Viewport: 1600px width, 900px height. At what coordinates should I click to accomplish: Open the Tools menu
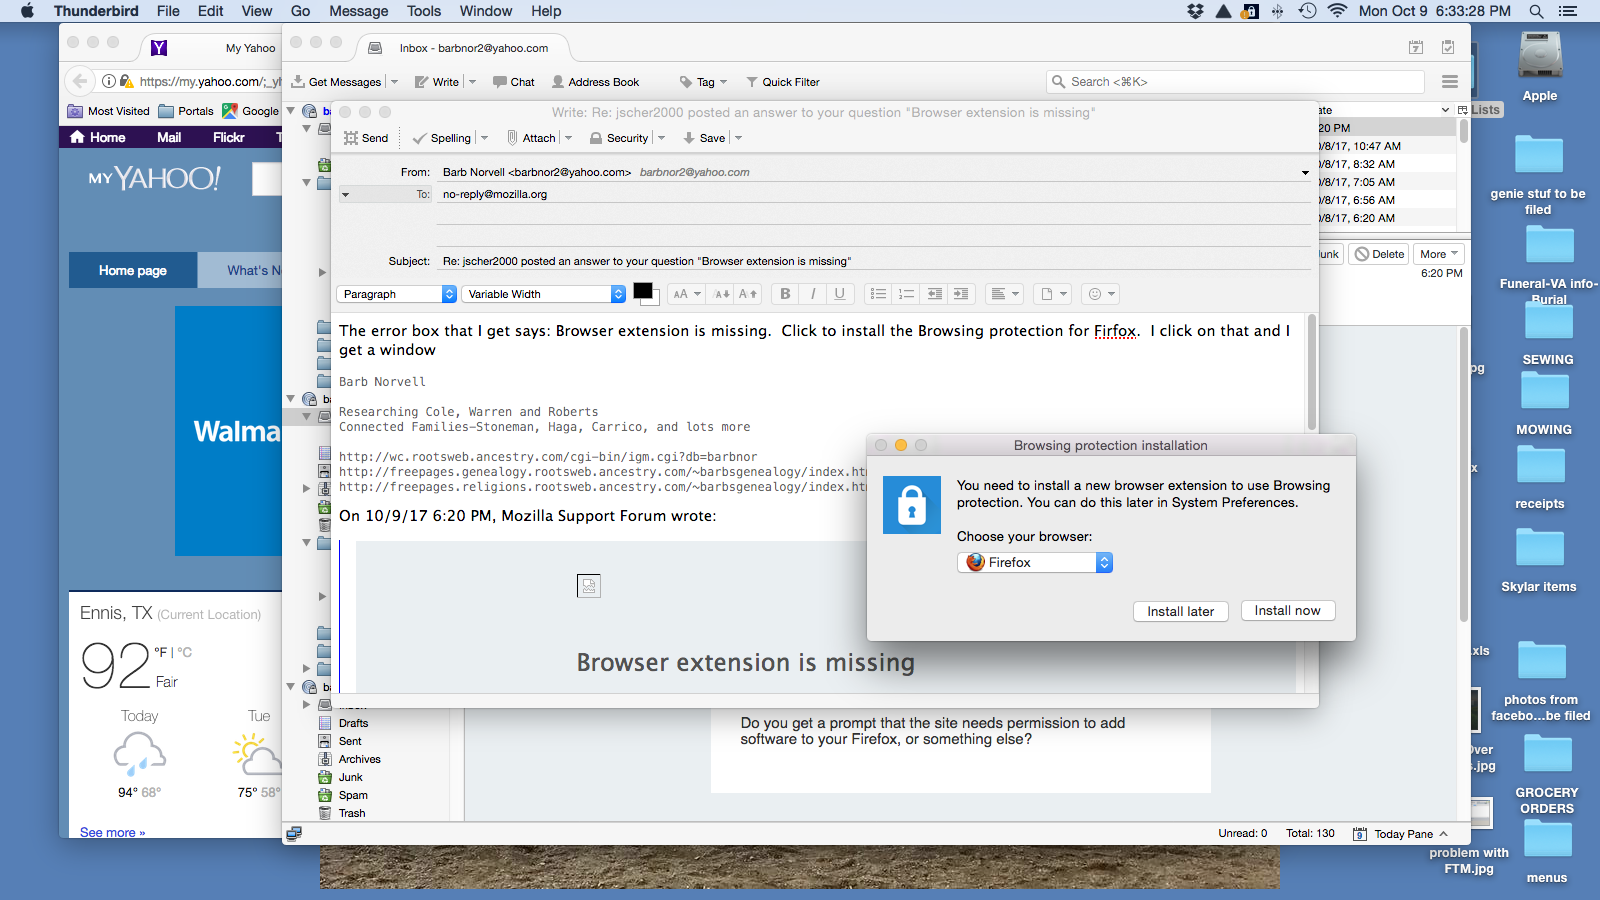[424, 11]
